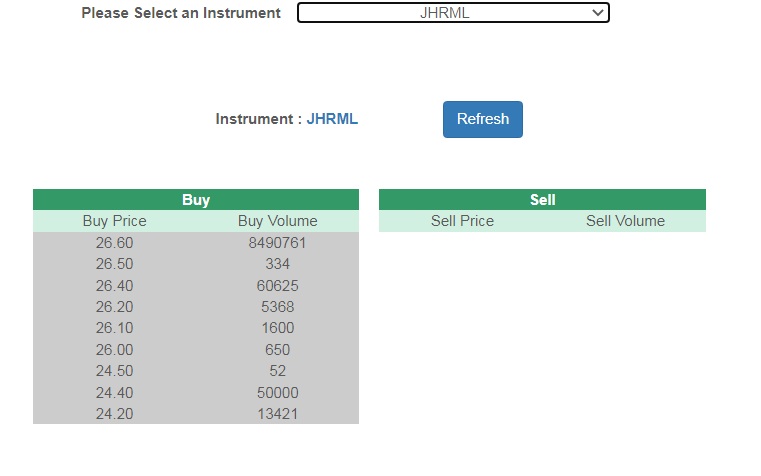Select the 26.20 buy price cell
The image size is (761, 476).
[x=114, y=307]
